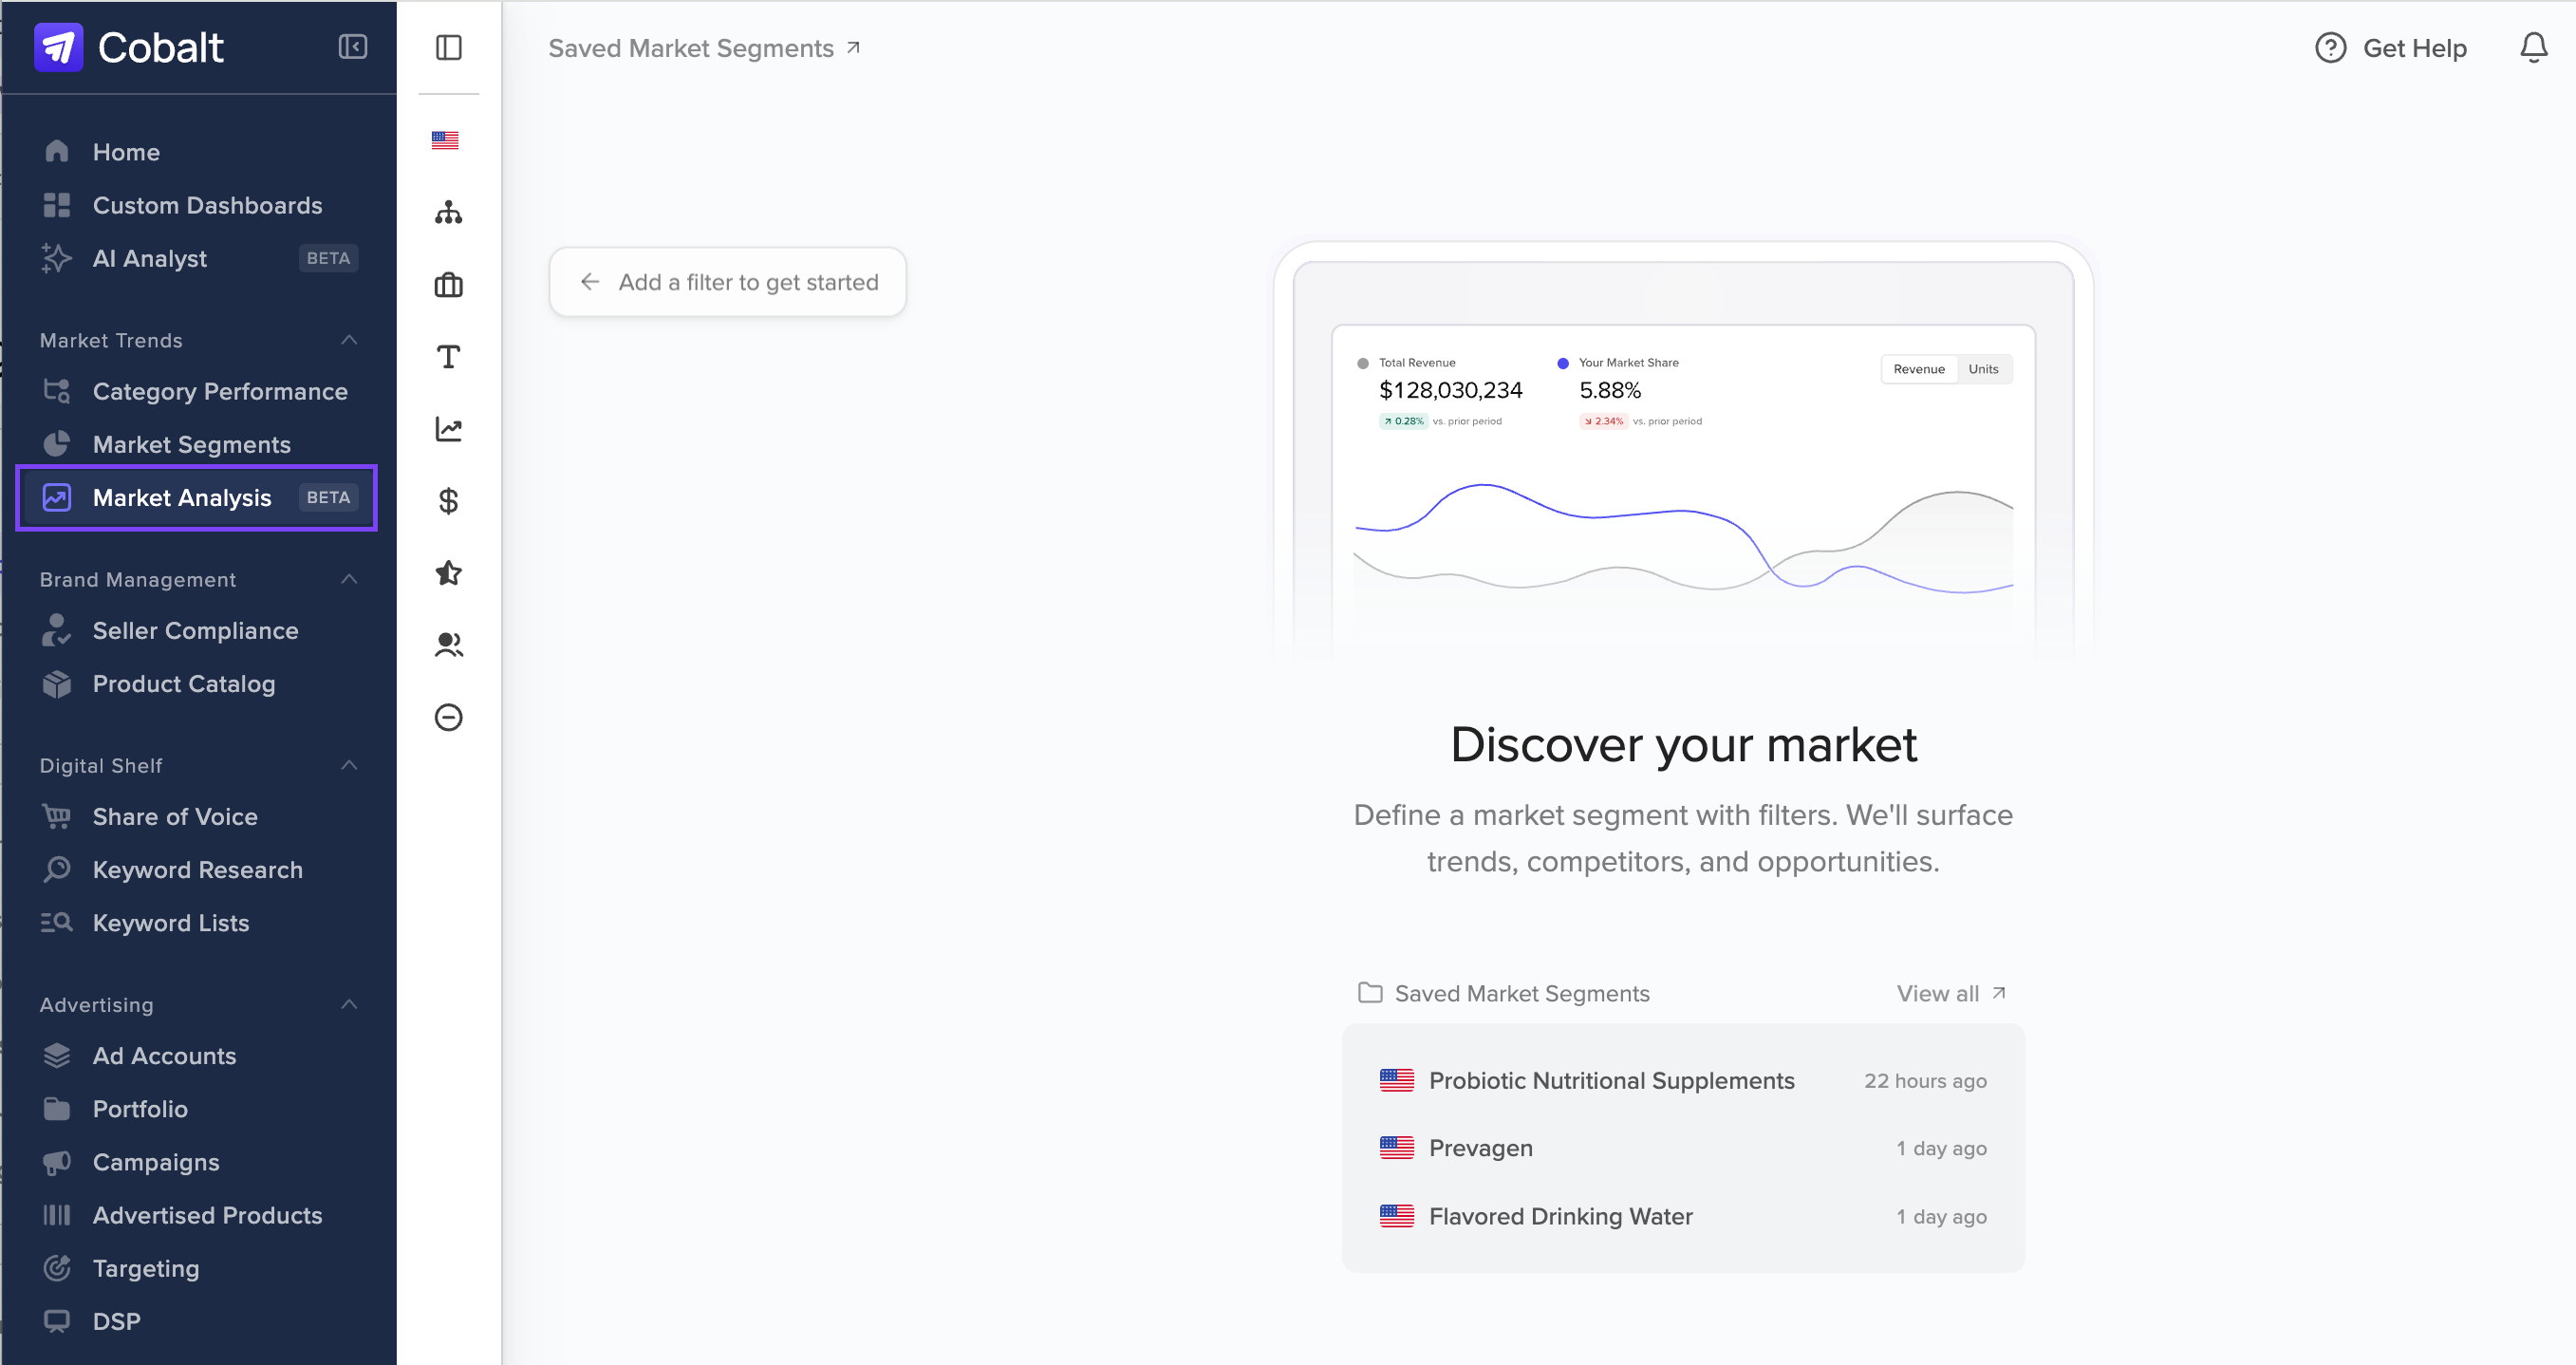The height and width of the screenshot is (1365, 2576).
Task: Open the exclude minus-circle filter icon
Action: 449,717
